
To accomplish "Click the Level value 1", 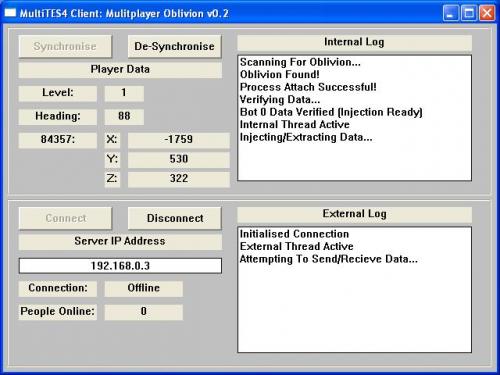I will tap(124, 93).
